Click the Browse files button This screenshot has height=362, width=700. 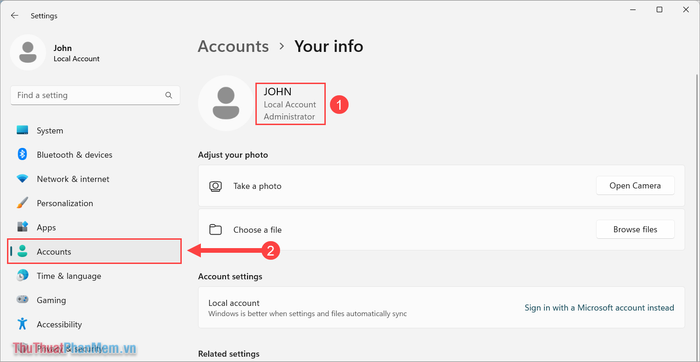(x=635, y=229)
